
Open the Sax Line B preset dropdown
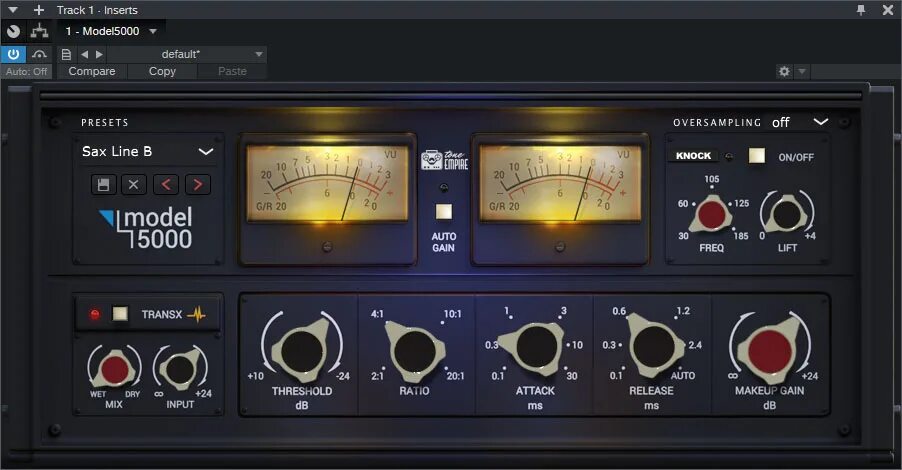pos(147,151)
